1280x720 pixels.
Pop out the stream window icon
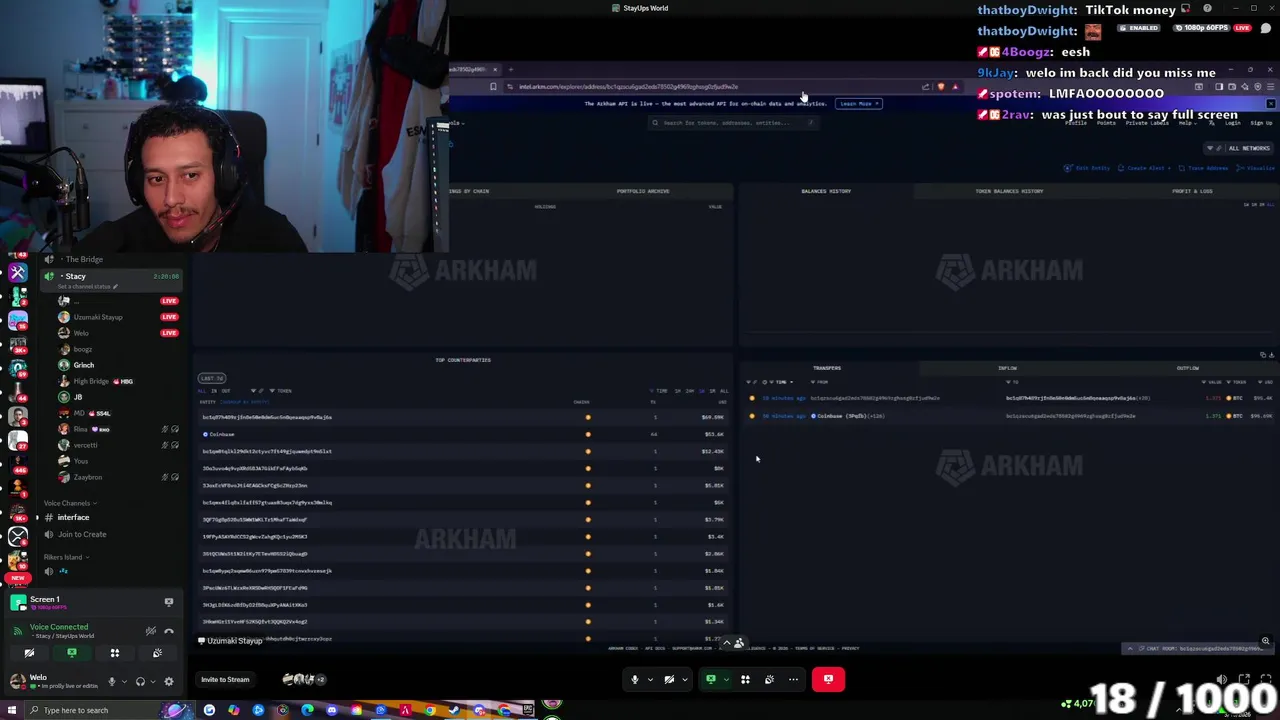click(1244, 679)
